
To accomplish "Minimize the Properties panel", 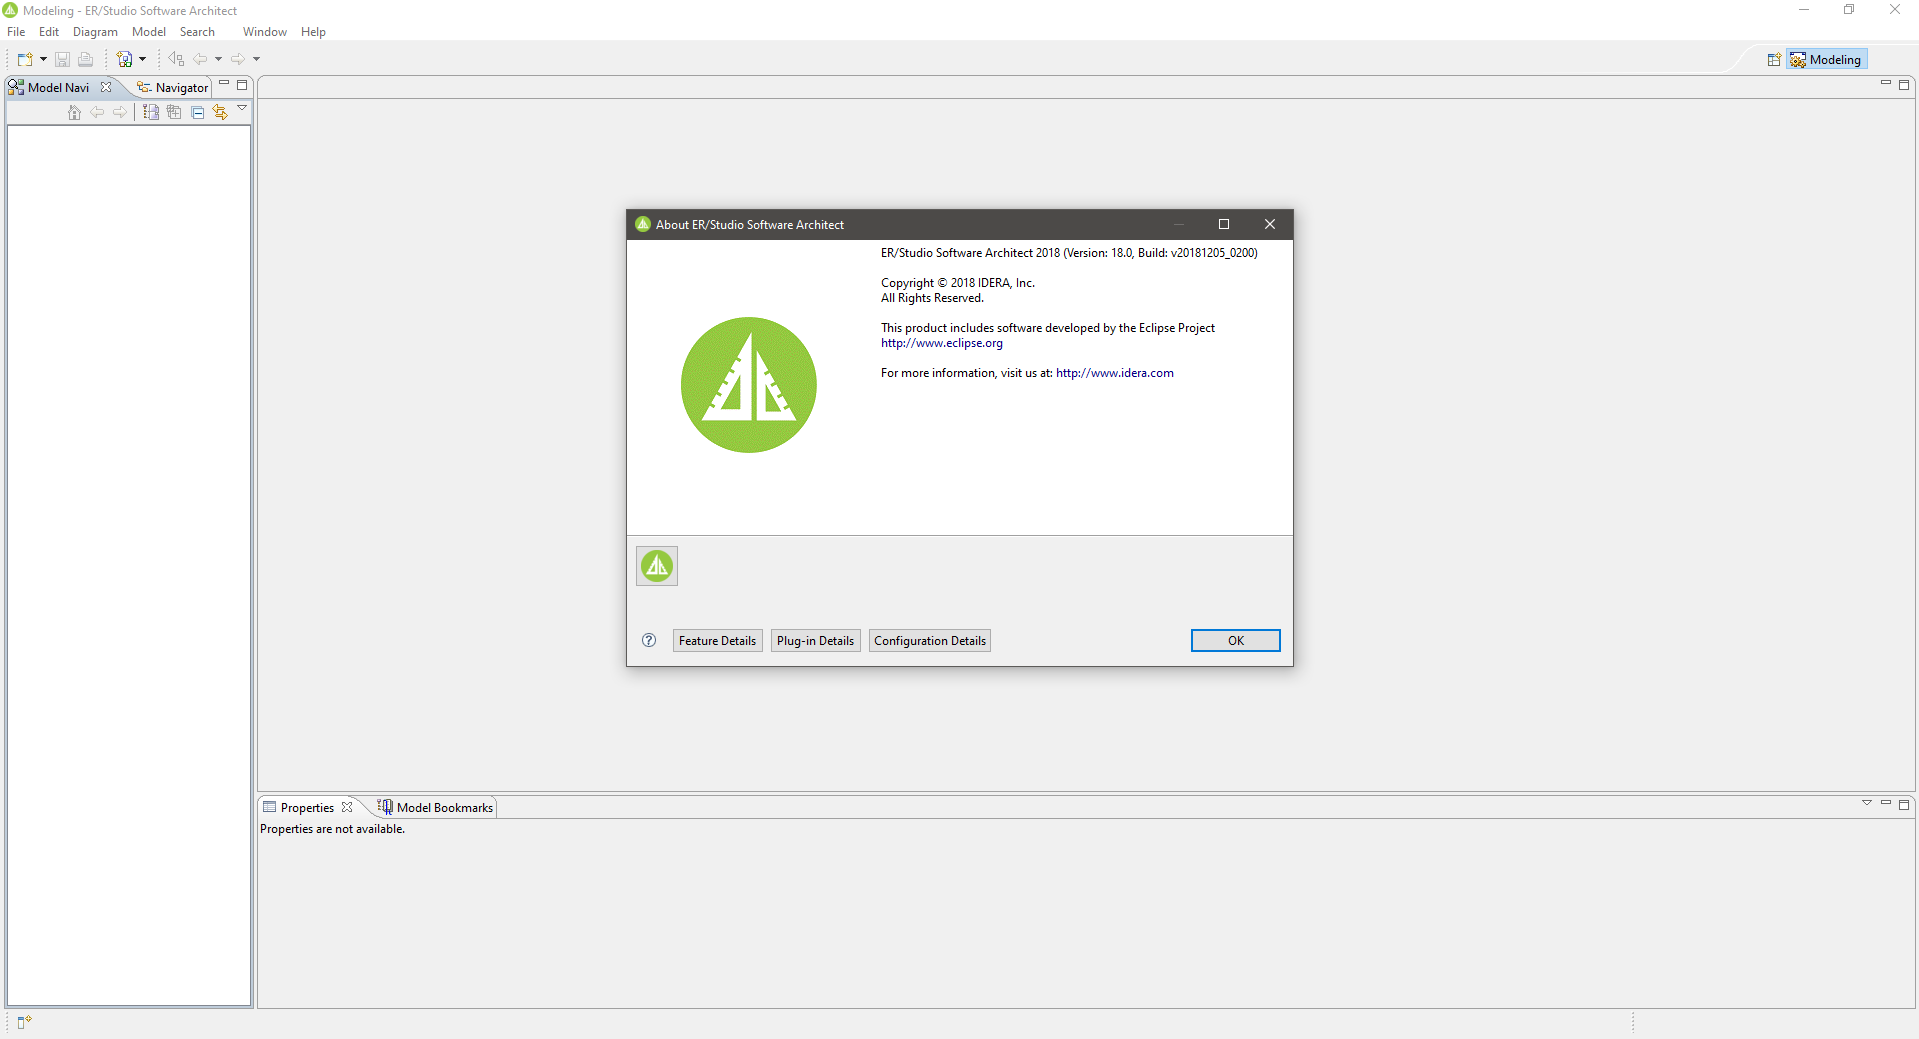I will point(1886,803).
